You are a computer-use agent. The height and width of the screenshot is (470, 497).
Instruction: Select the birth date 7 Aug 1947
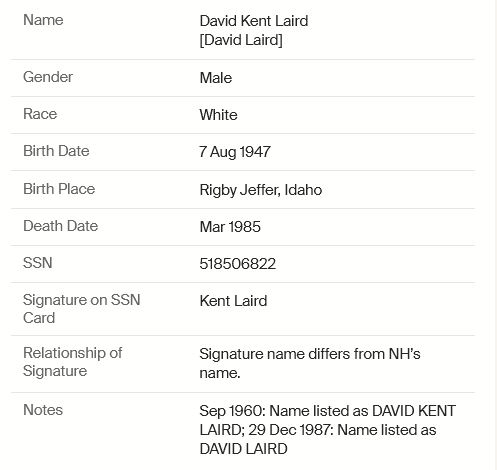point(235,152)
